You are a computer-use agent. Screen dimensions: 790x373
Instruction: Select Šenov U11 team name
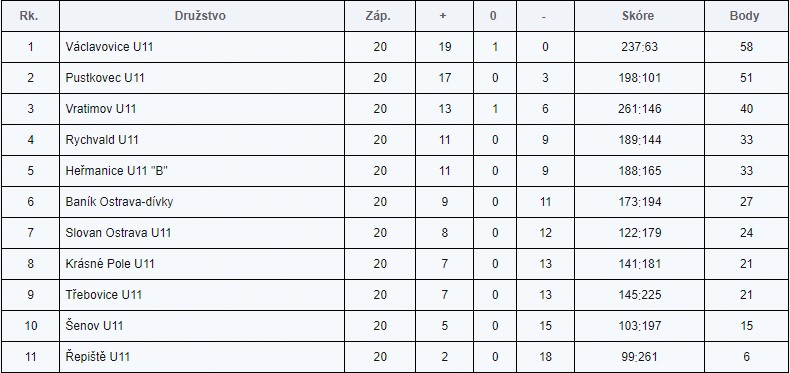94,326
